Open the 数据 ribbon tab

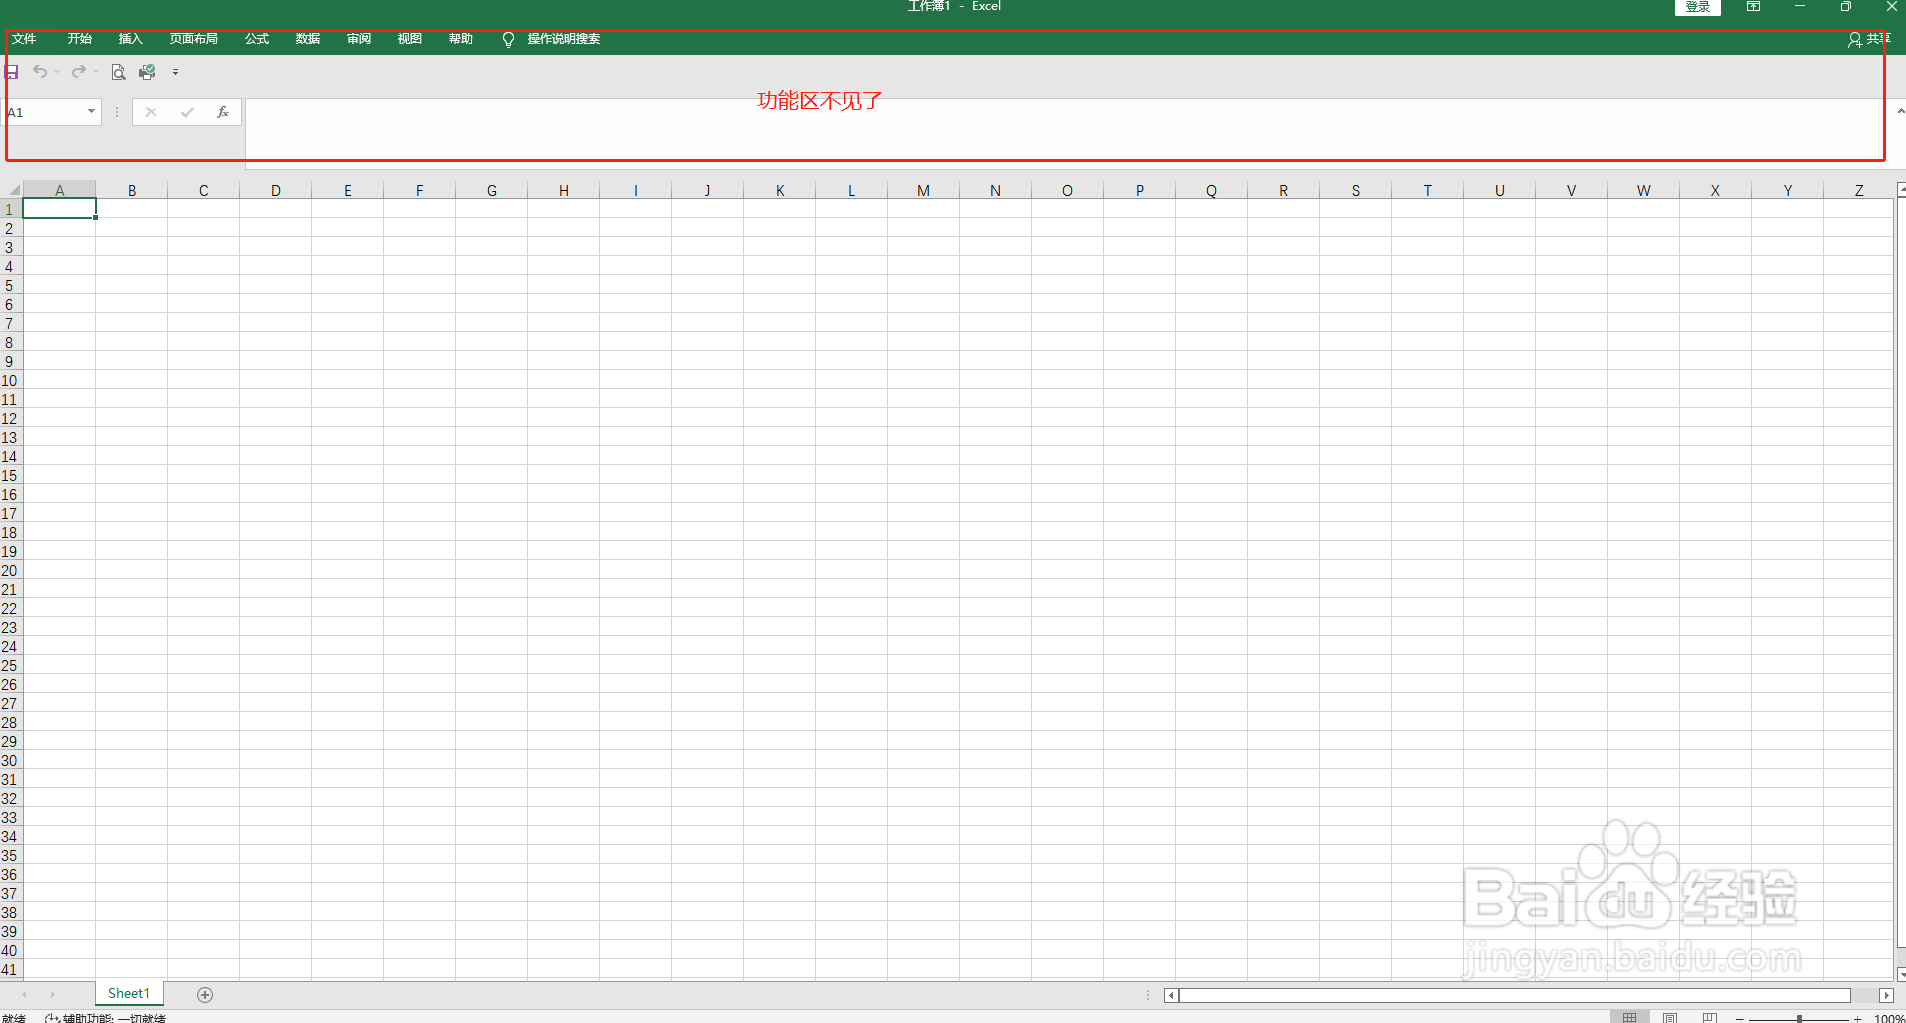click(x=308, y=39)
